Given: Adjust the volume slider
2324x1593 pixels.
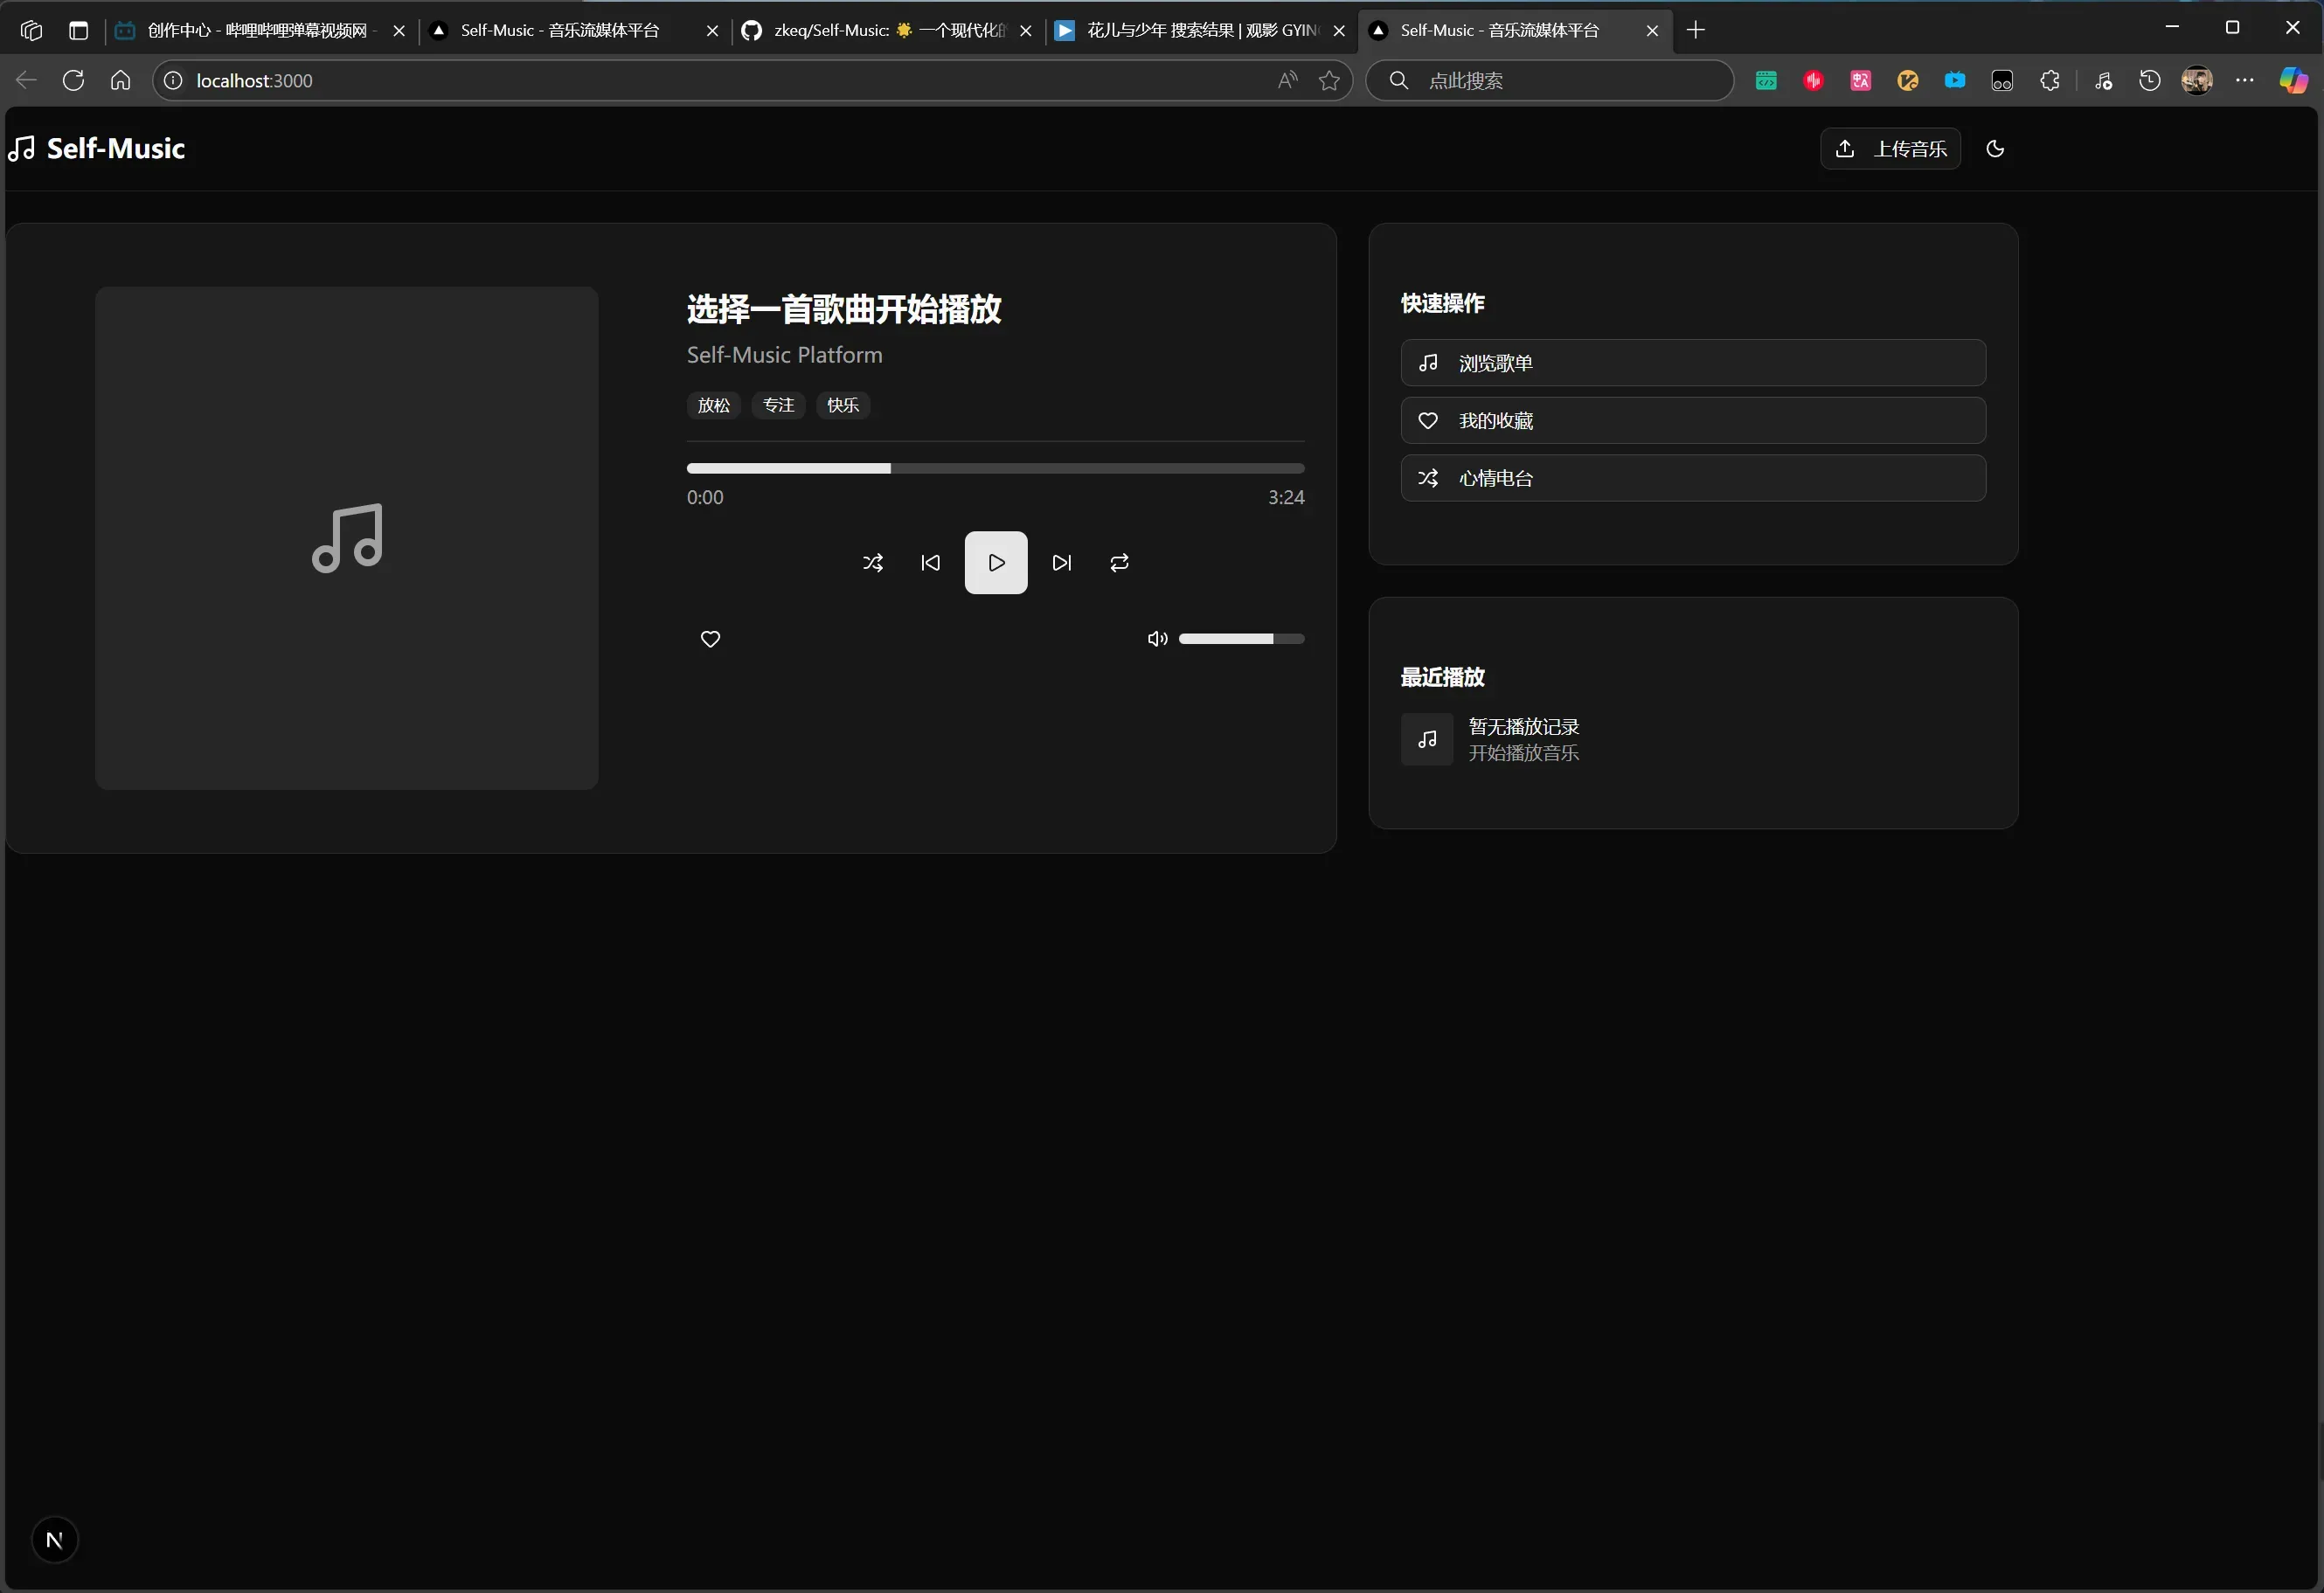Looking at the screenshot, I should (1240, 639).
